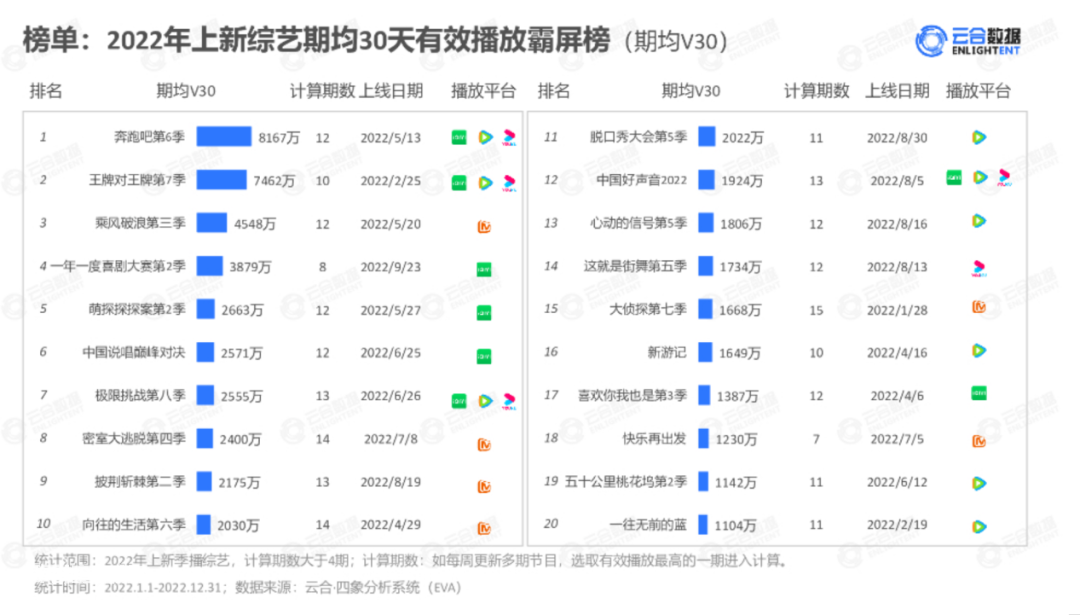The width and height of the screenshot is (1080, 615).
Task: Click the left 播放平台 column header
Action: coord(483,91)
